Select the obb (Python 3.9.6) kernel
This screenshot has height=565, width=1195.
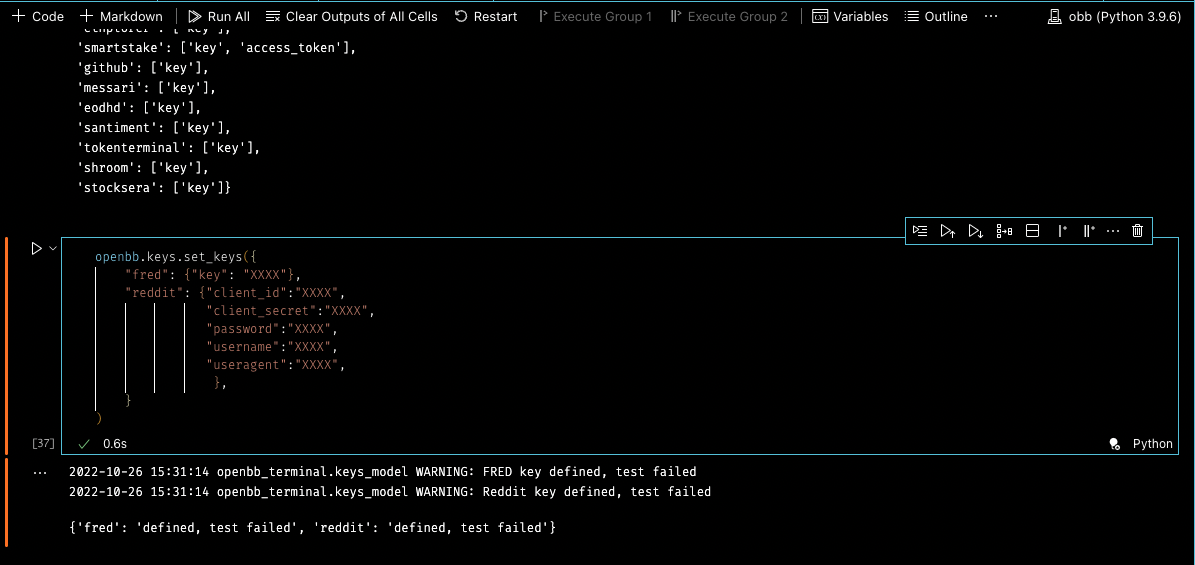1116,16
